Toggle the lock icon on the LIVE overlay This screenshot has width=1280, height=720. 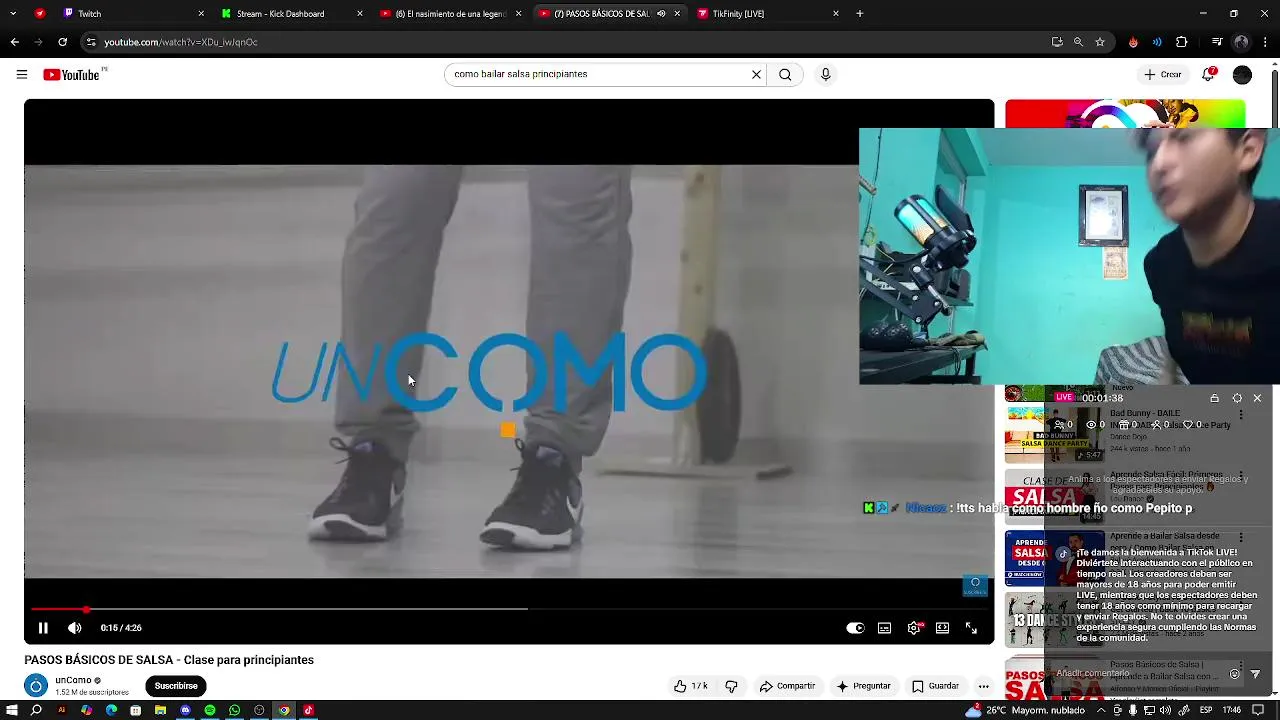1214,398
